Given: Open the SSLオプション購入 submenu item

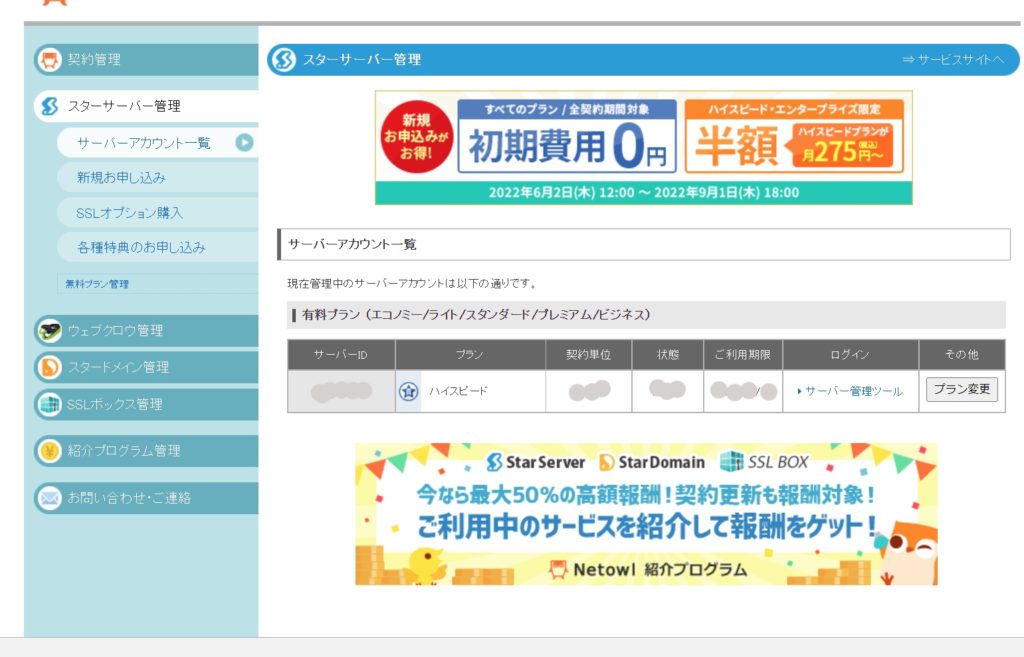Looking at the screenshot, I should pyautogui.click(x=129, y=213).
